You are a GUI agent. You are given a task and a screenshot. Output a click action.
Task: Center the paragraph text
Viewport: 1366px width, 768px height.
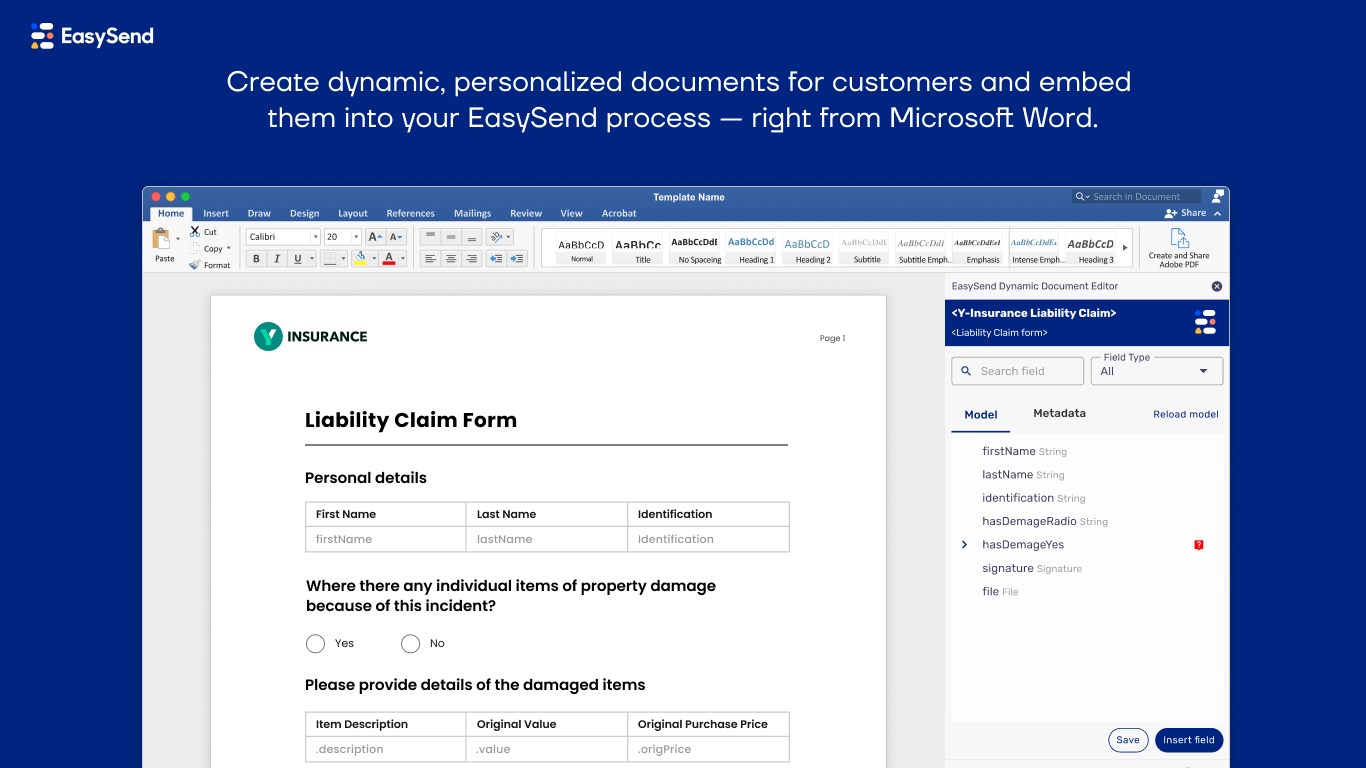click(451, 259)
